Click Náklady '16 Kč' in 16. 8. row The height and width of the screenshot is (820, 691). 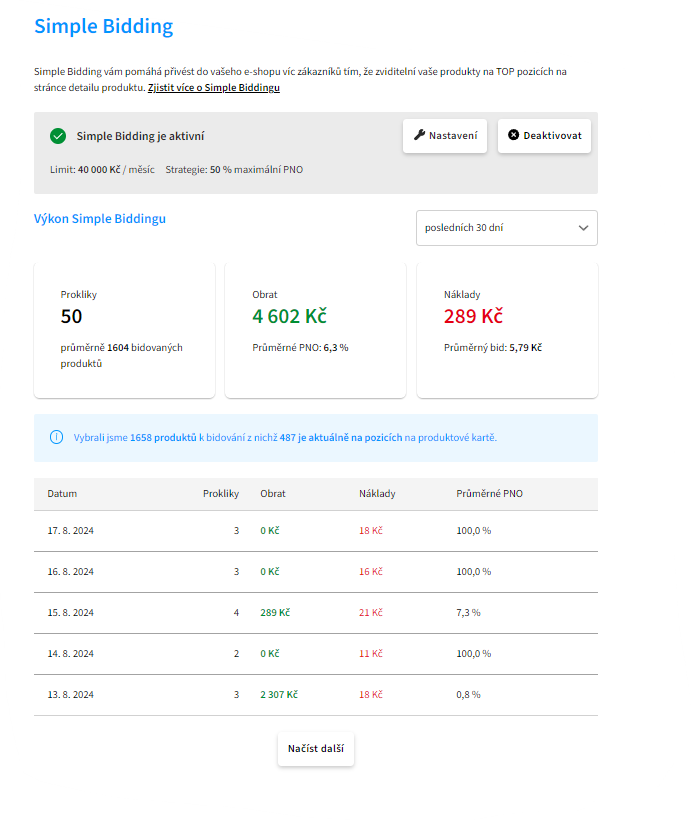(x=371, y=572)
